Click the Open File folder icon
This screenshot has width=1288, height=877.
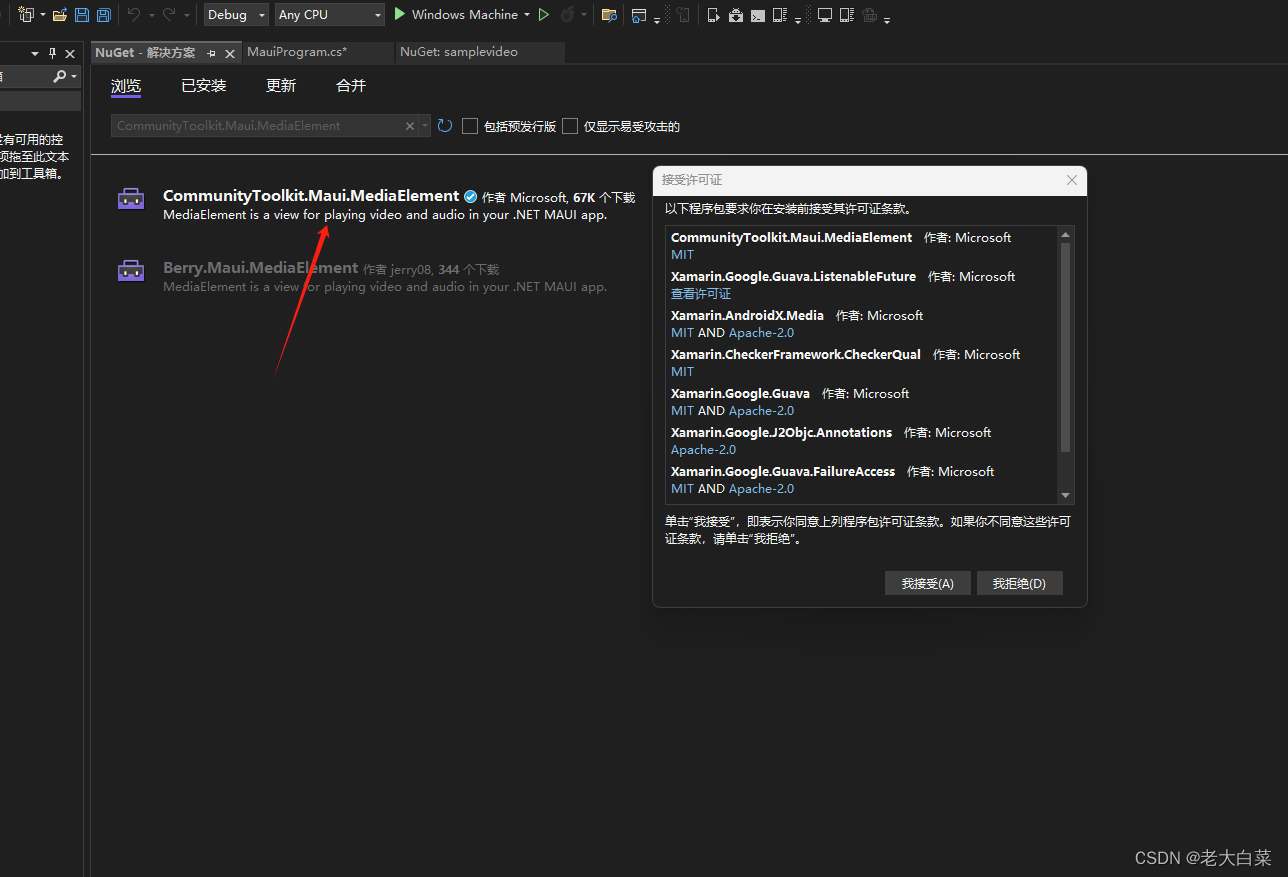coord(60,14)
